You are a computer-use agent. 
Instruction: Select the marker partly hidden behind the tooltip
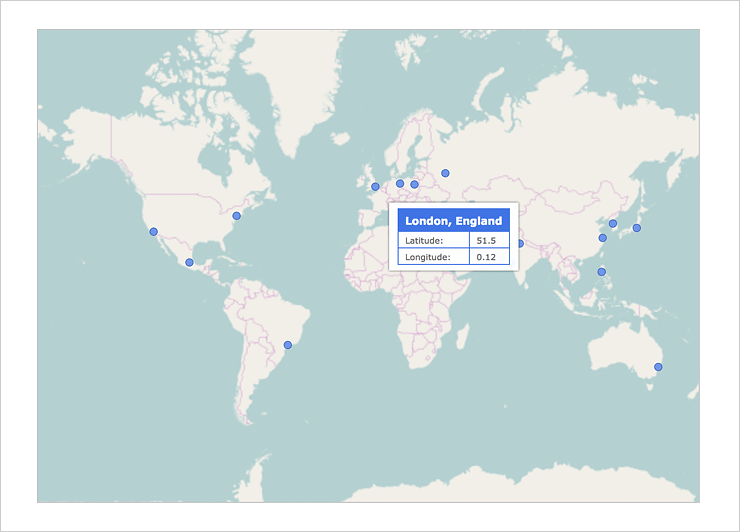521,243
